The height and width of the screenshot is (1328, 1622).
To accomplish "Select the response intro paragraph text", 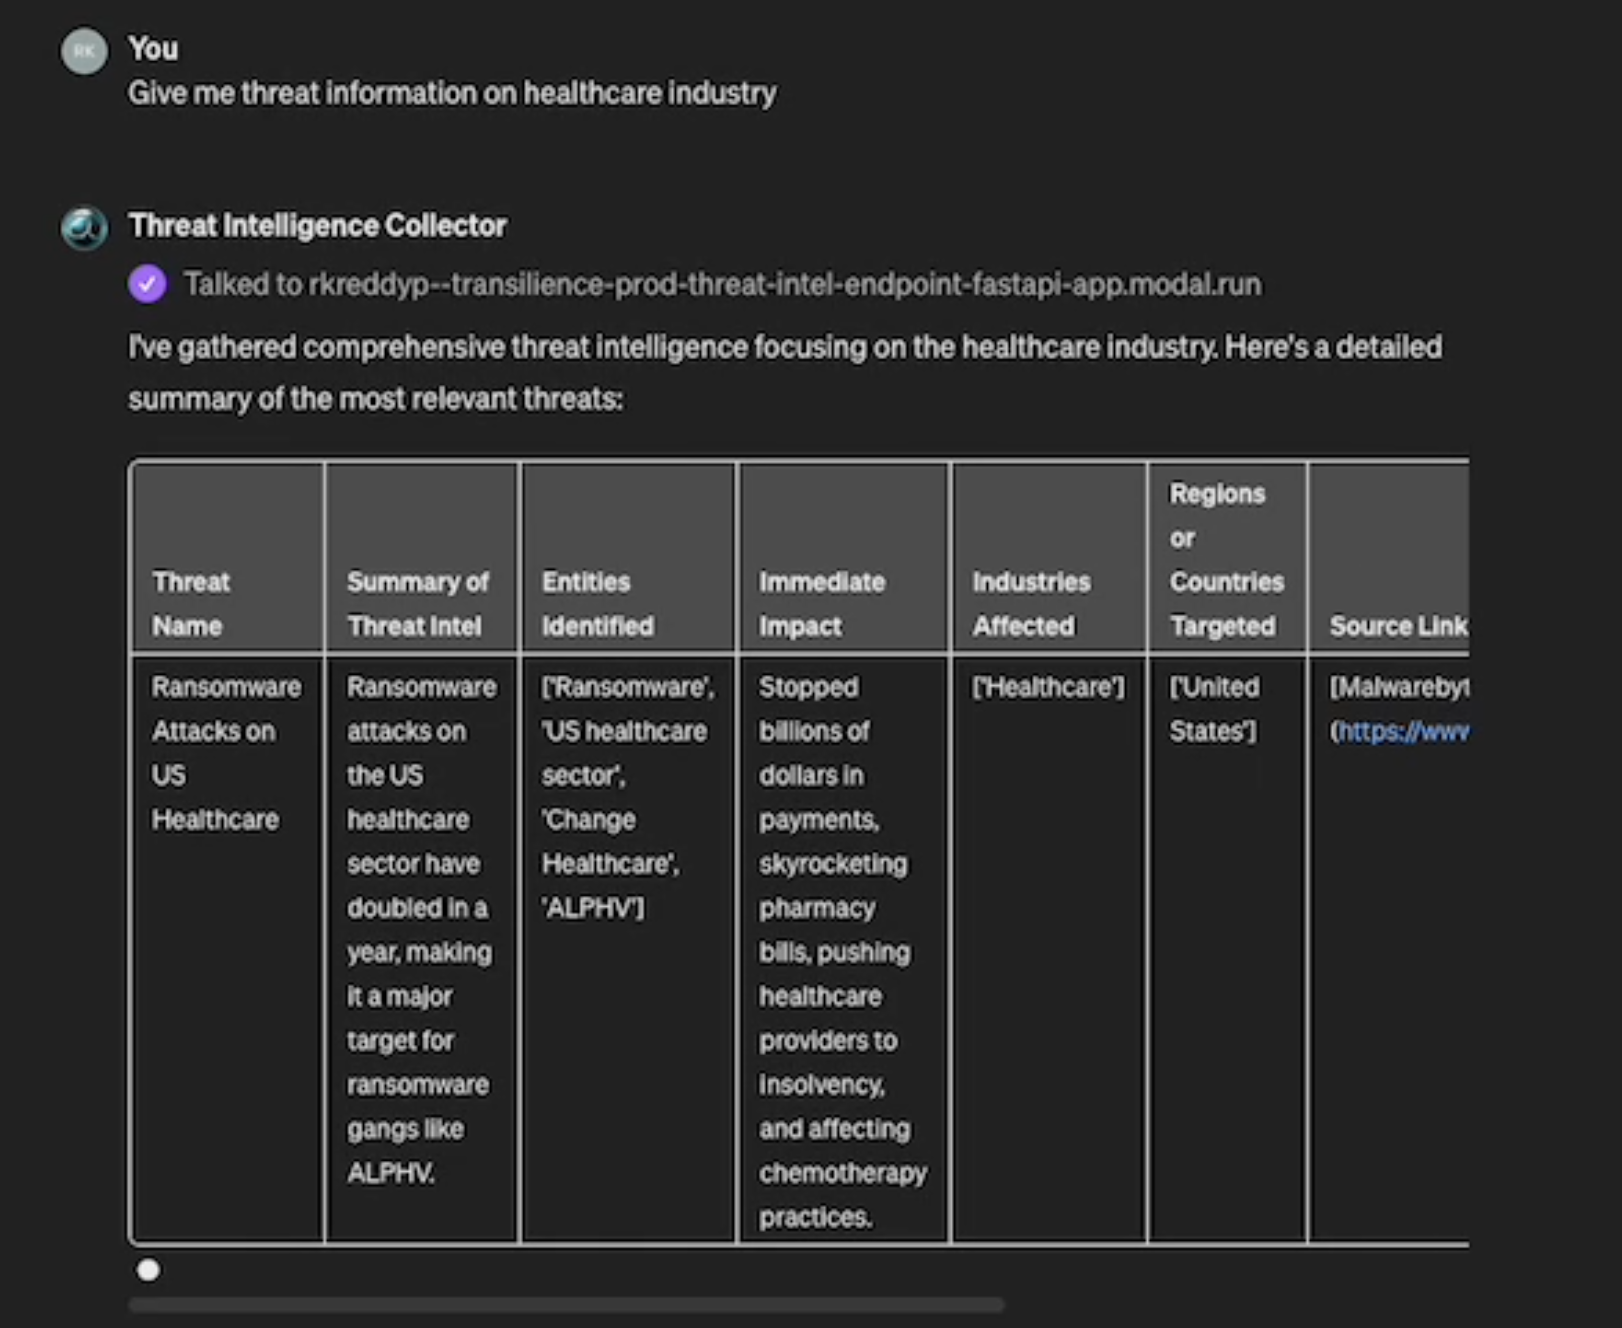I will coord(785,373).
